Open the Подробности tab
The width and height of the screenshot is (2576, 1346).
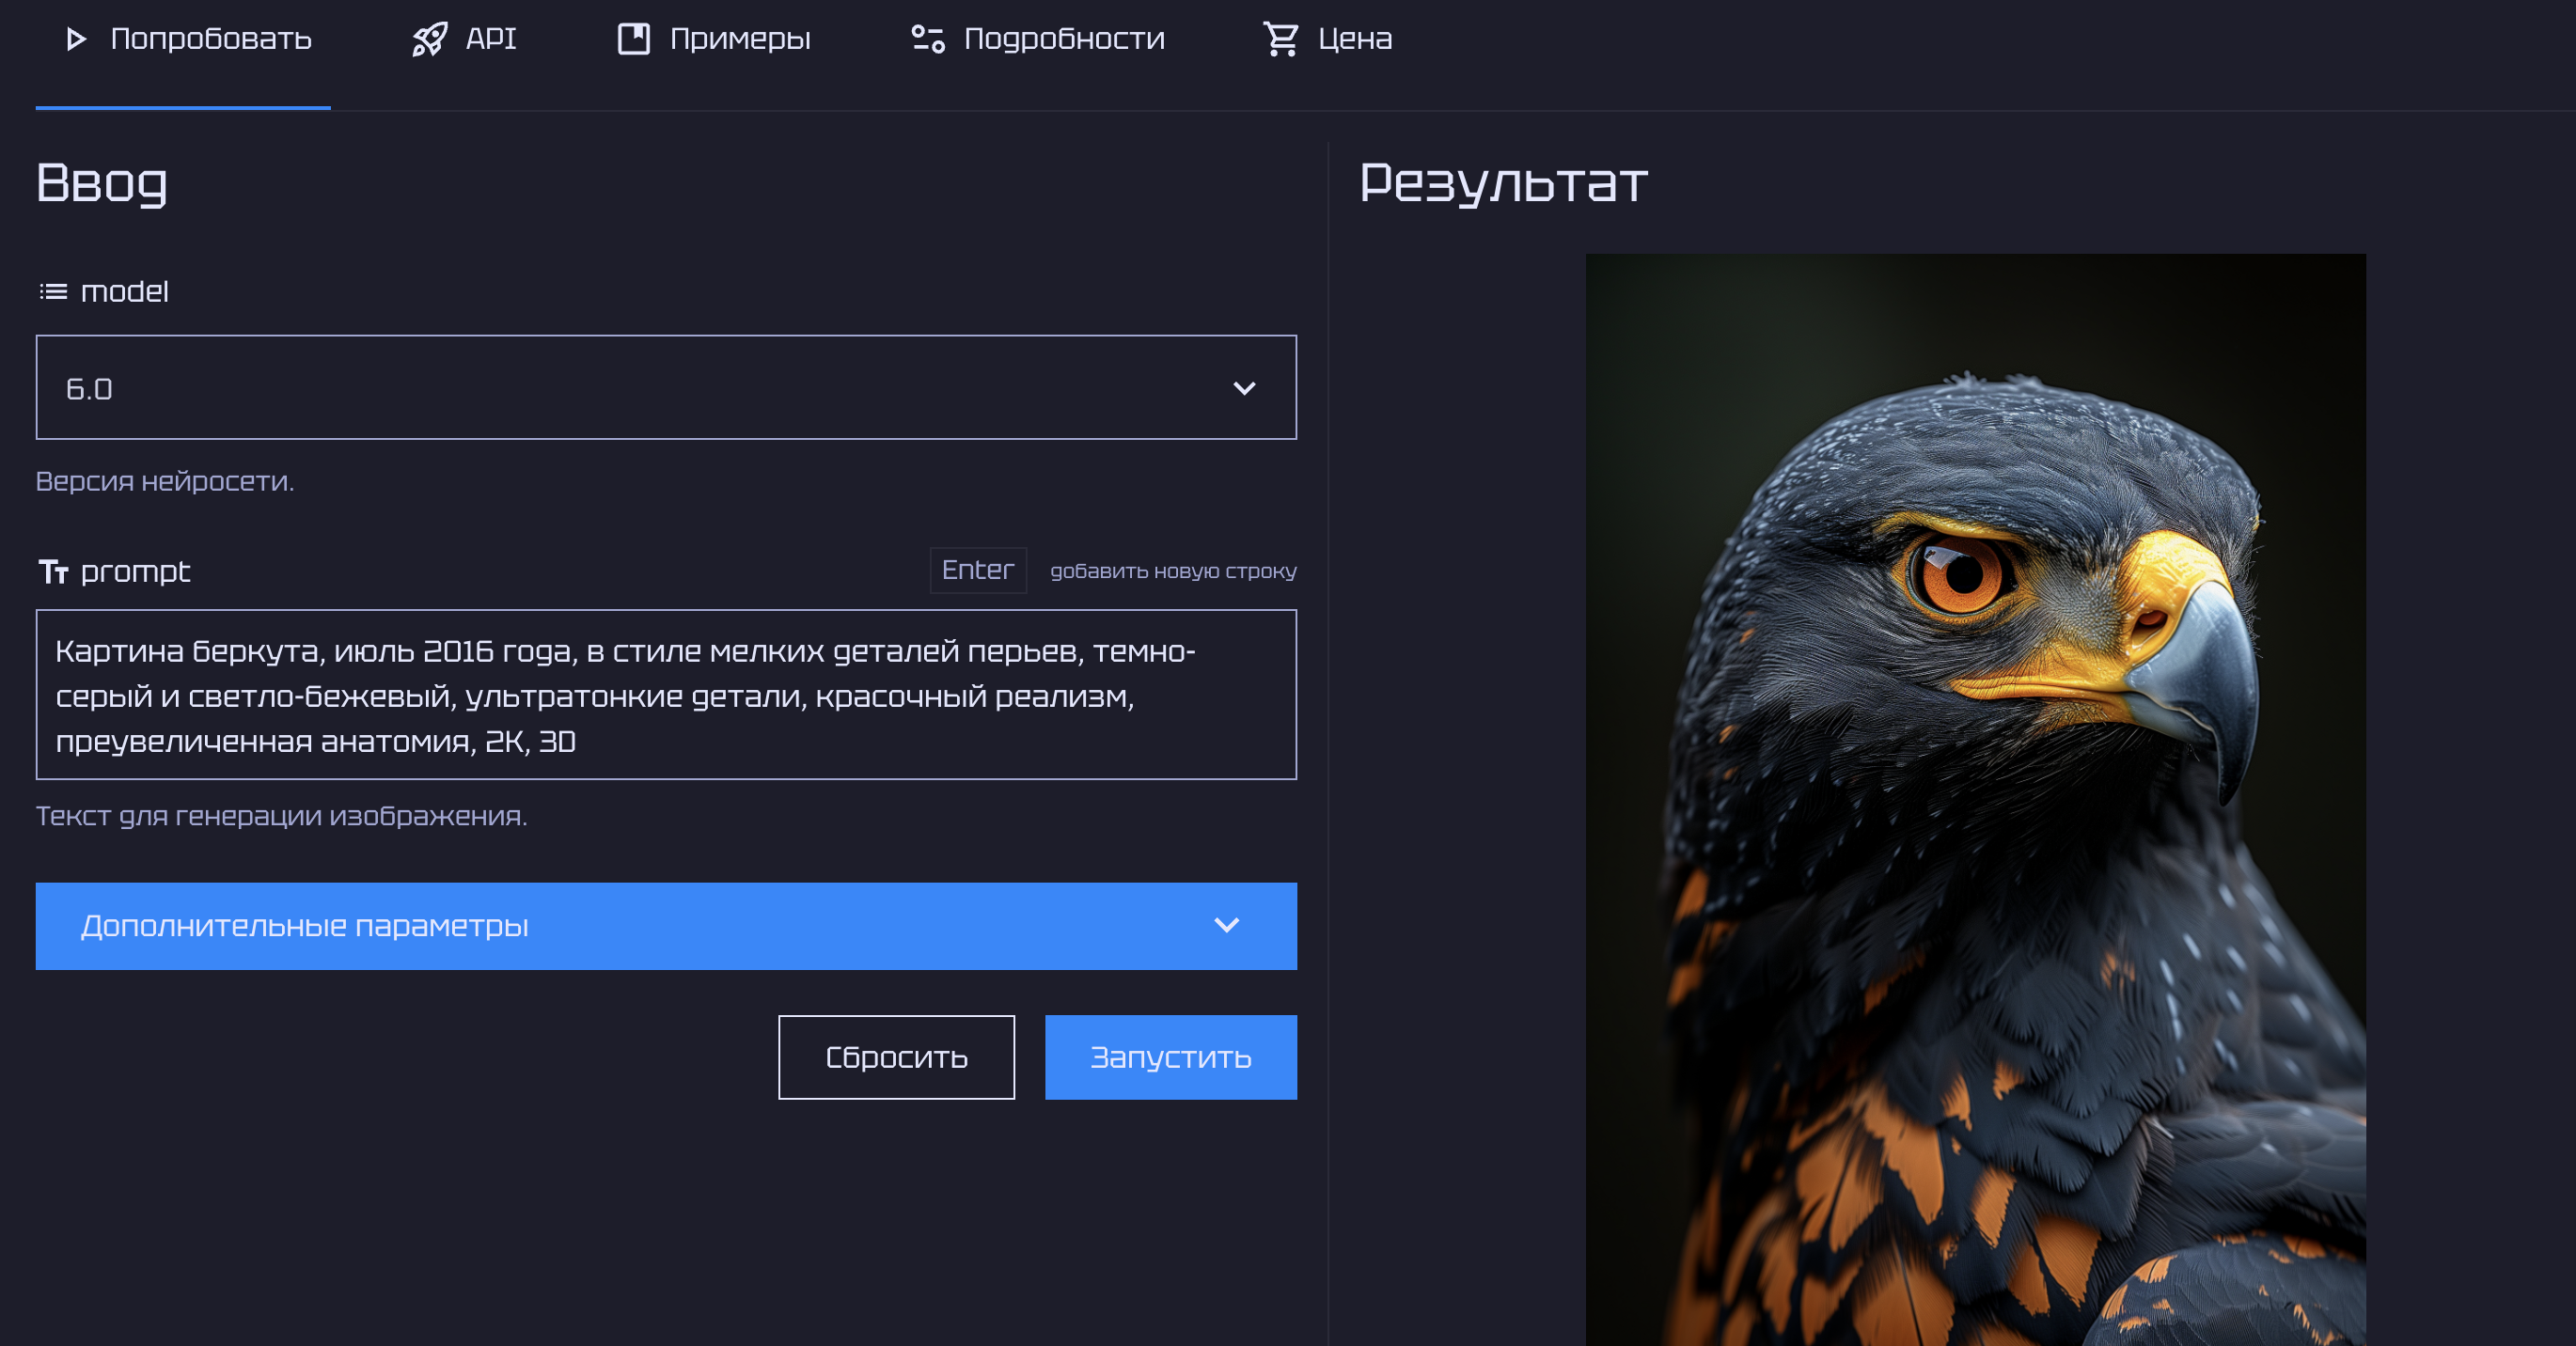click(x=1063, y=39)
